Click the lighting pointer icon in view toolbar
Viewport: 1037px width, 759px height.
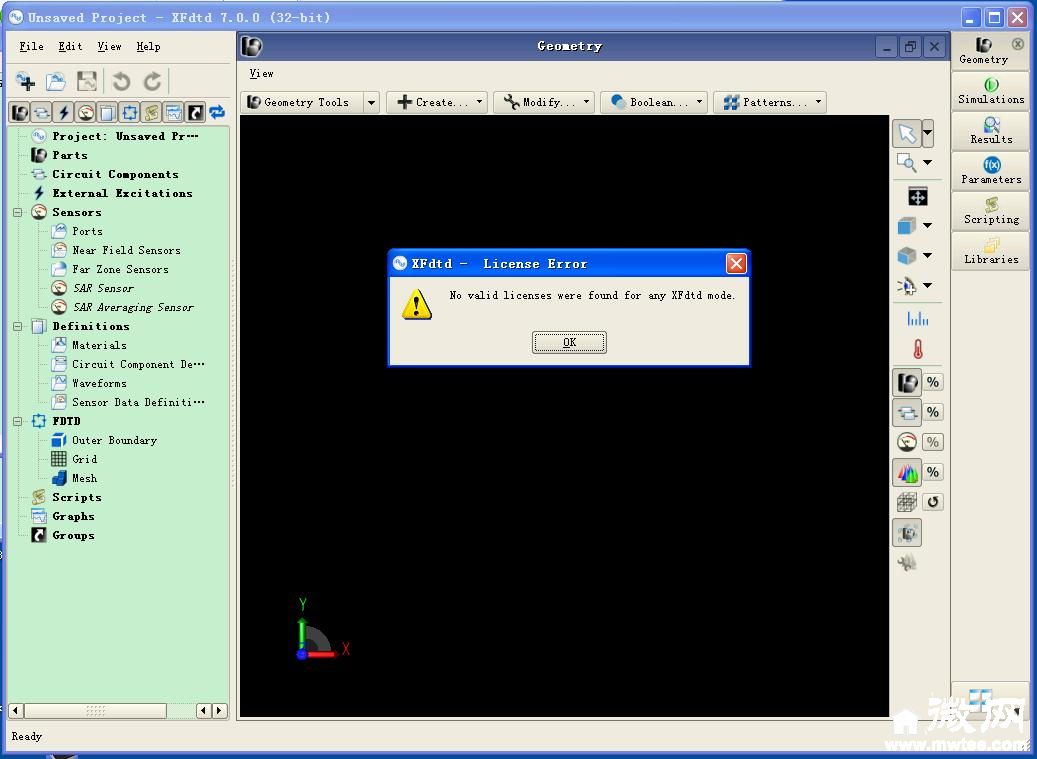pyautogui.click(x=906, y=286)
